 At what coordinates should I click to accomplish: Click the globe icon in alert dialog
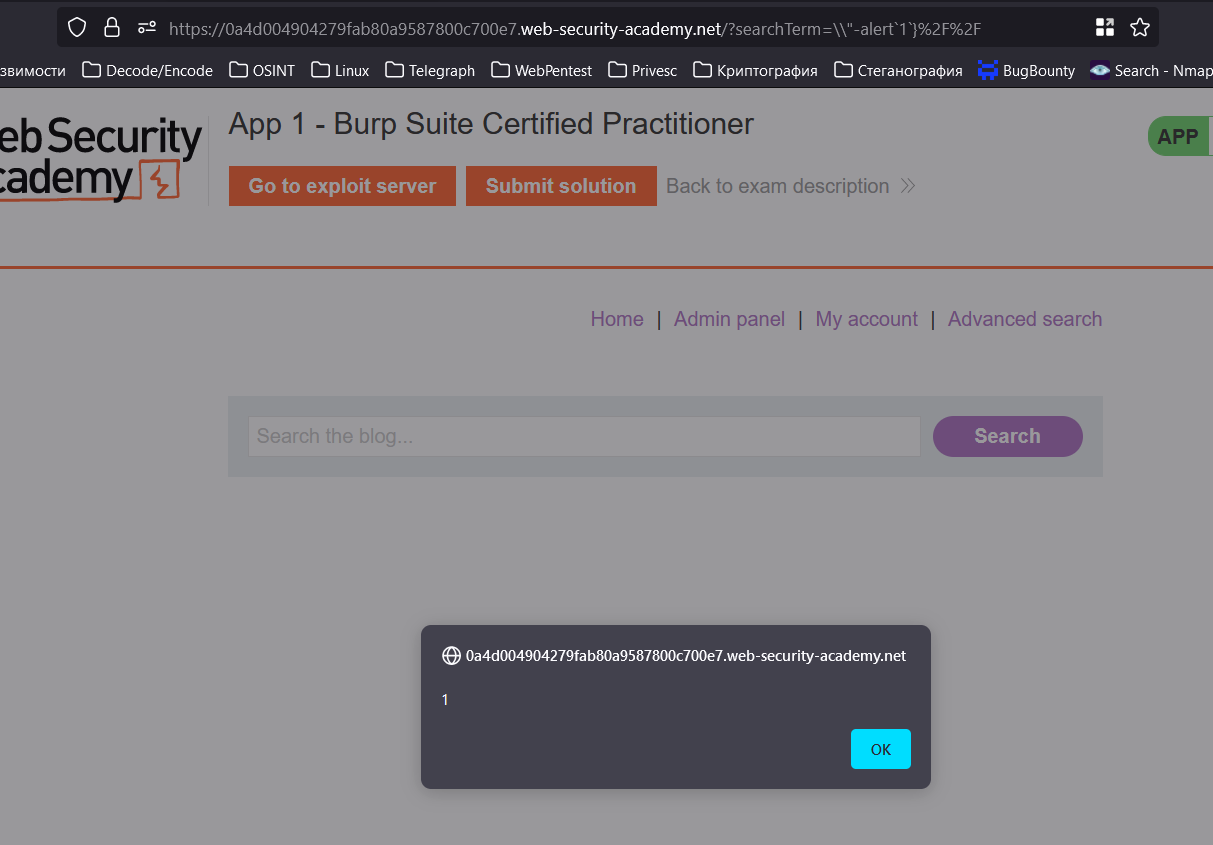451,656
